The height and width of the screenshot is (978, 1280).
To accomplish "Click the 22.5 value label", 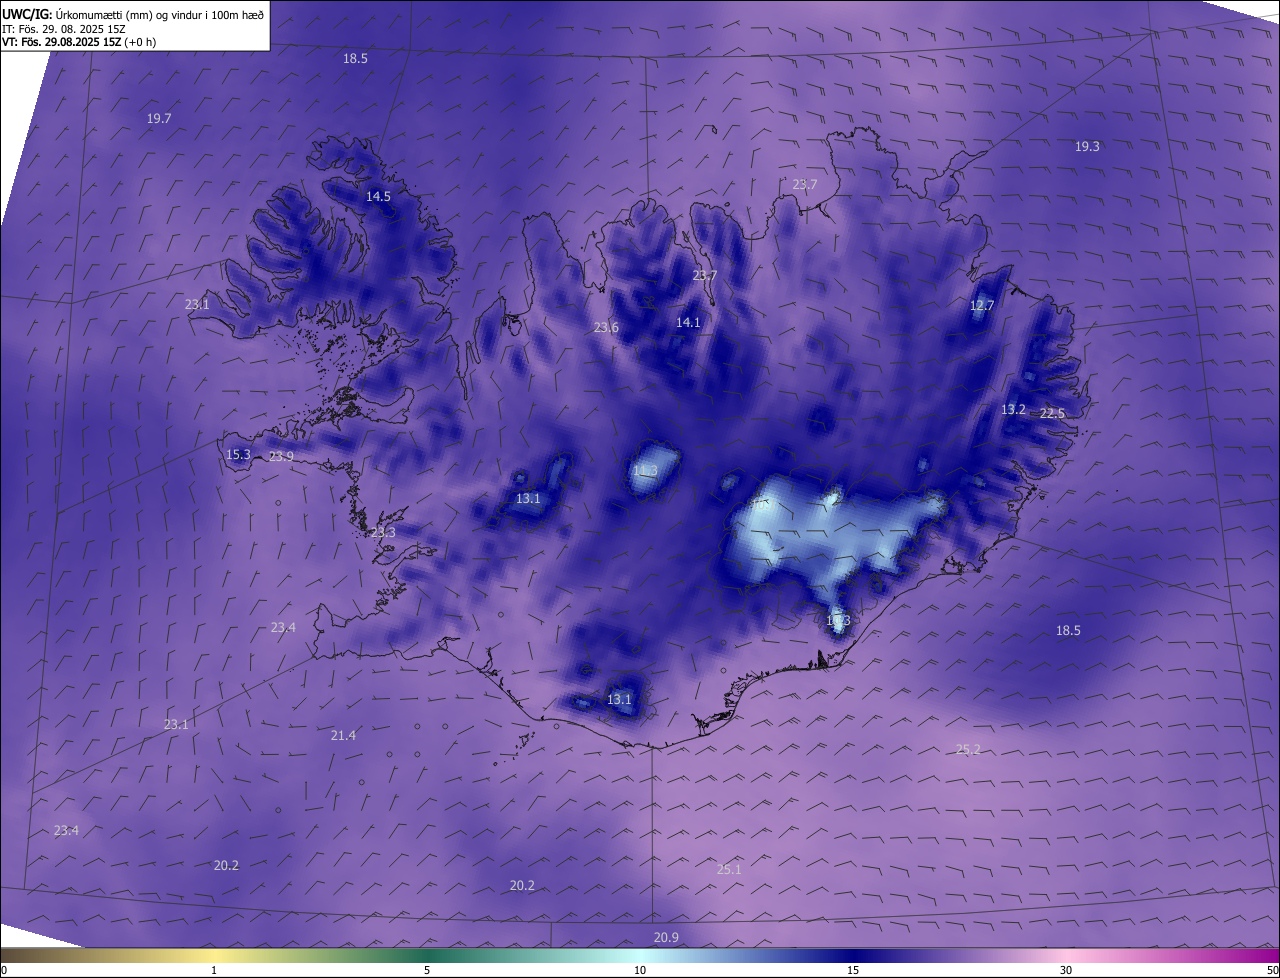I will pyautogui.click(x=1052, y=413).
